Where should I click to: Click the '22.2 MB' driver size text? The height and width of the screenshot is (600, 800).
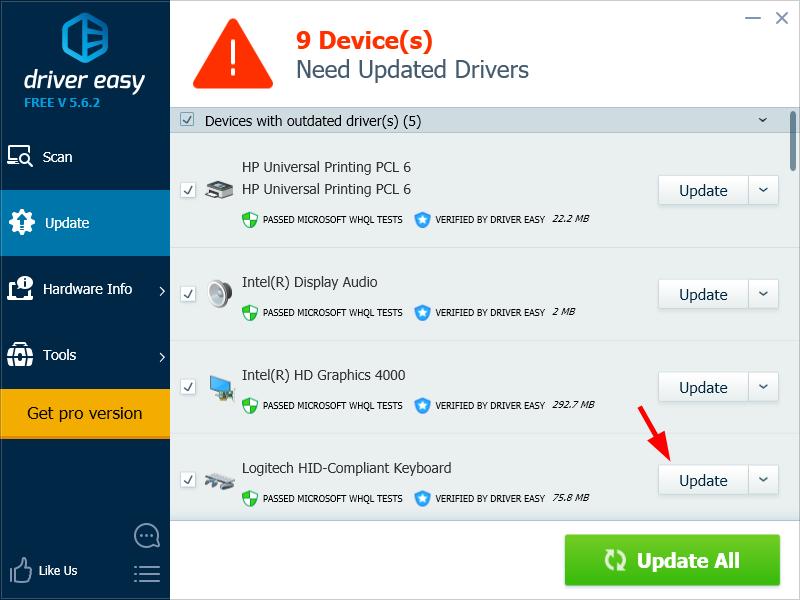pos(570,219)
